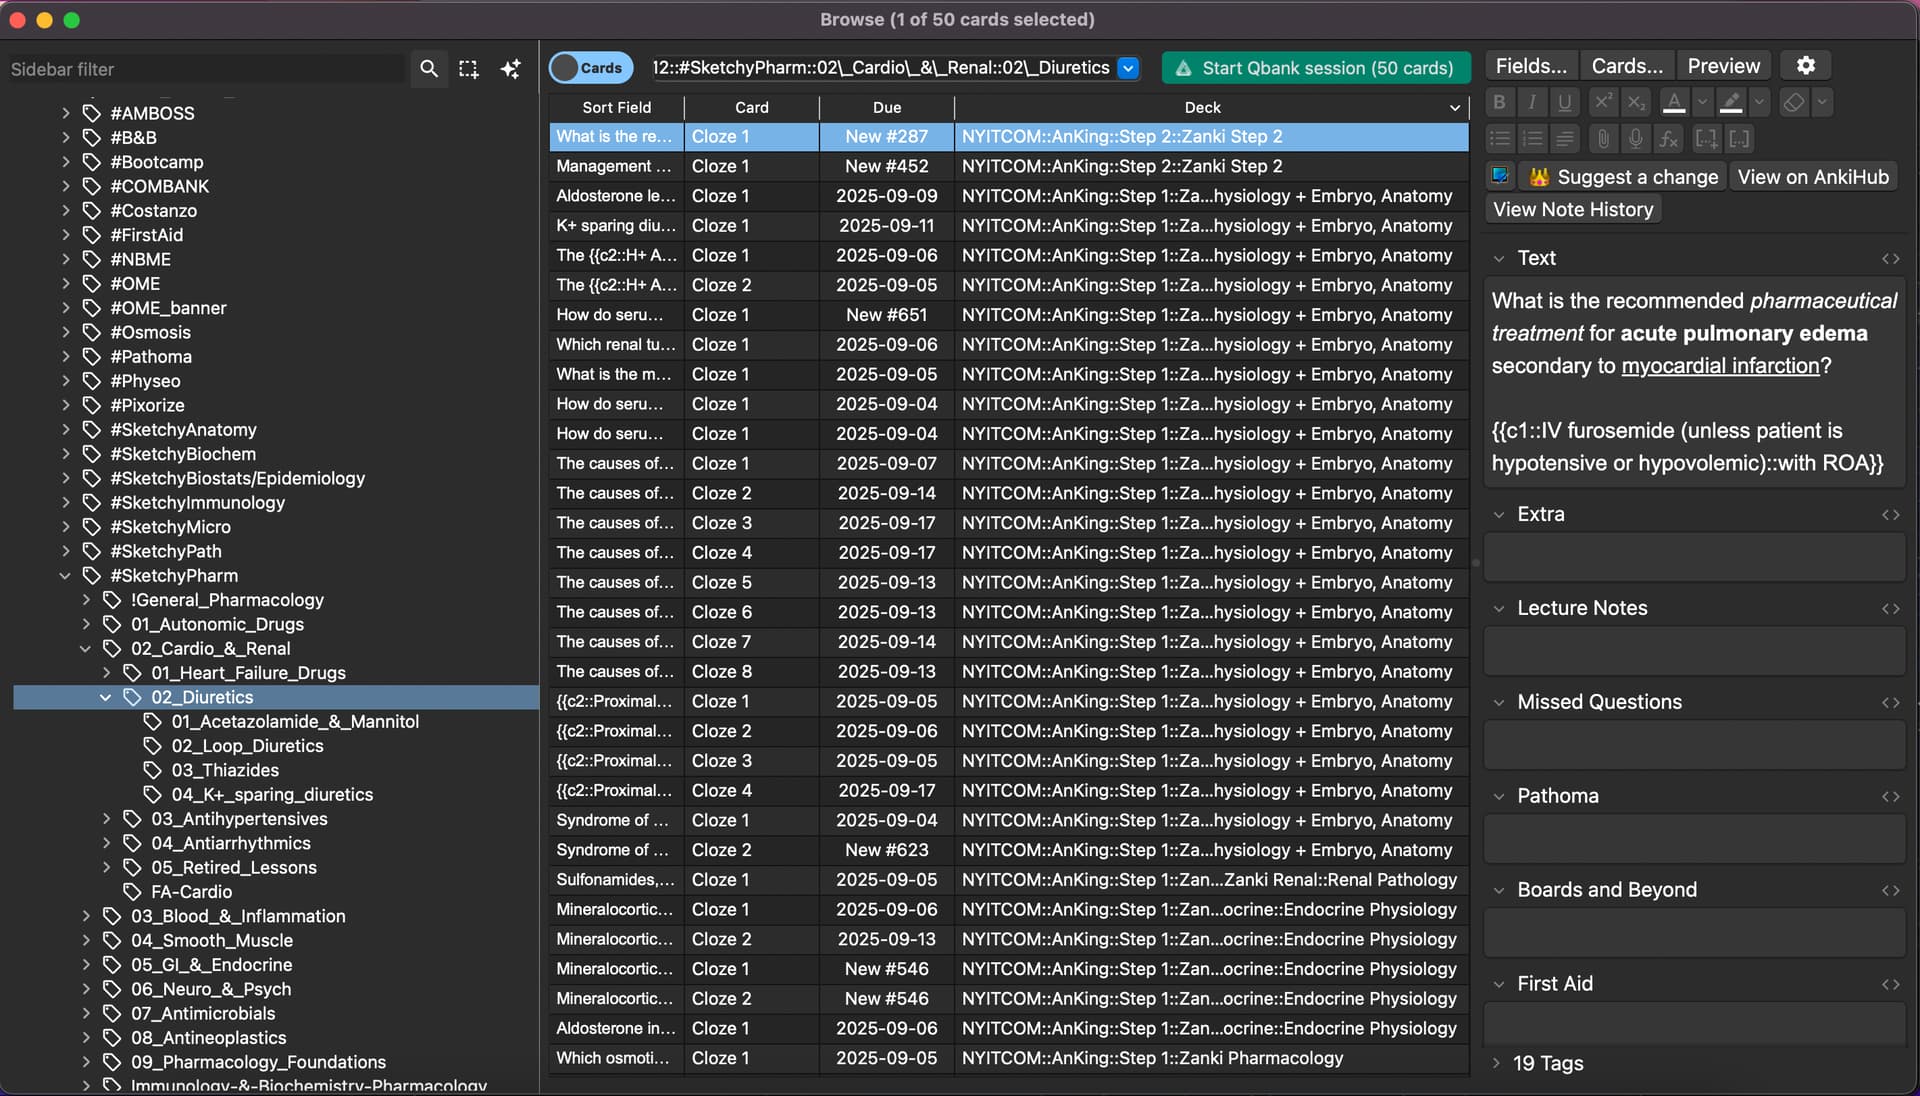
Task: Open editor settings gear icon
Action: (1806, 66)
